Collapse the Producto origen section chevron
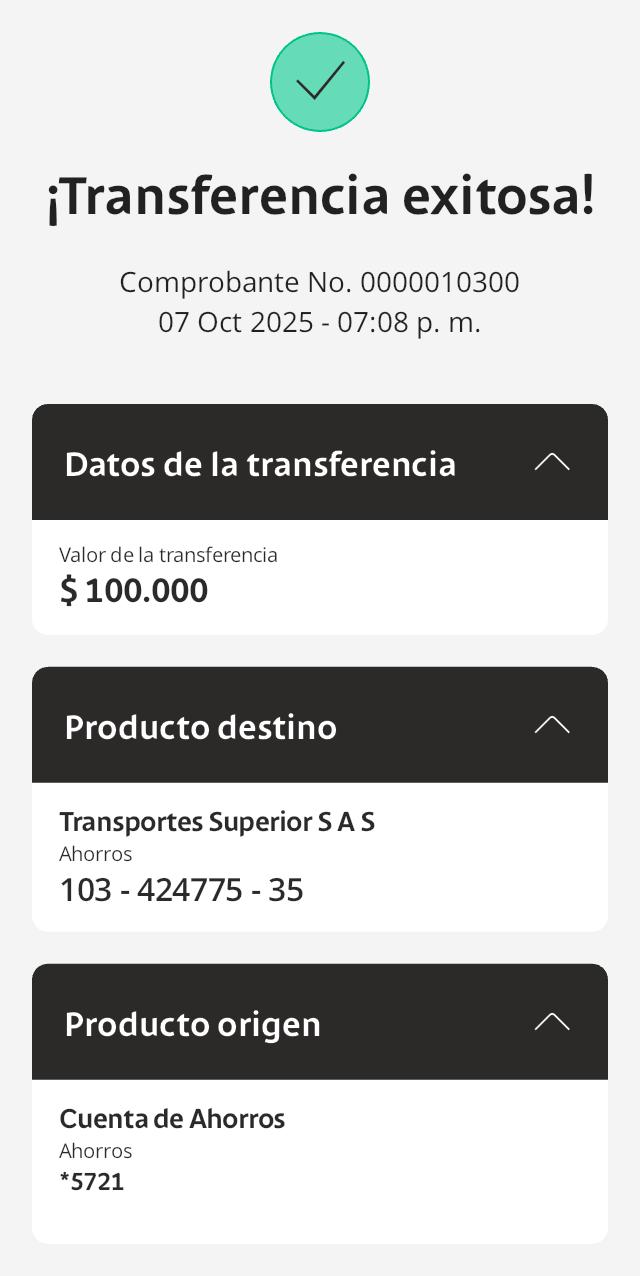 [552, 1022]
